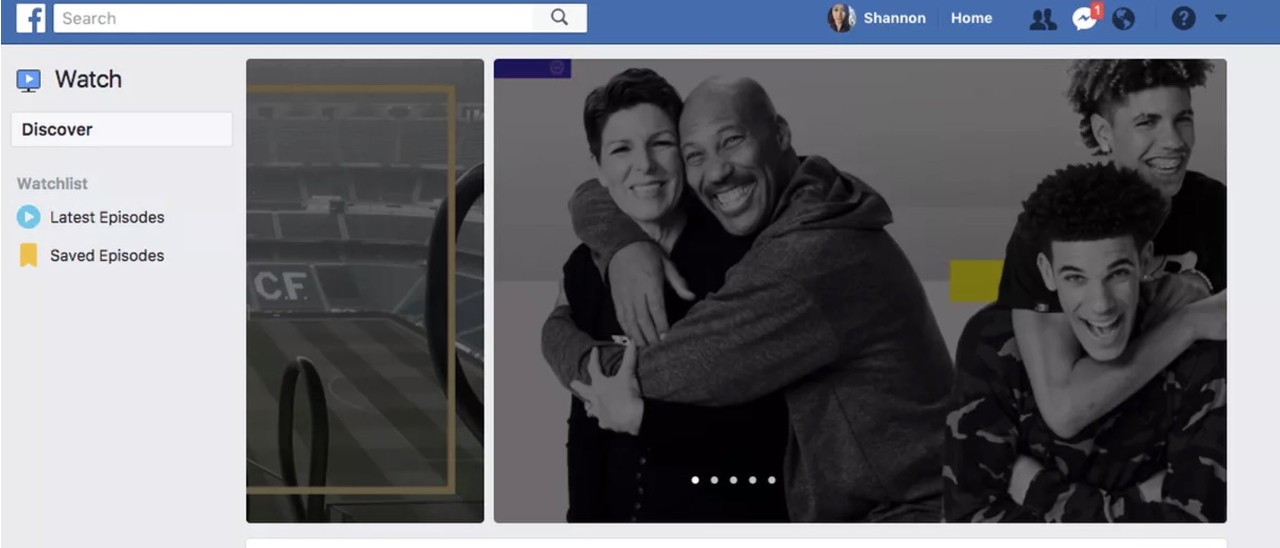Click the Watch heading title
This screenshot has height=548, width=1280.
pos(88,80)
